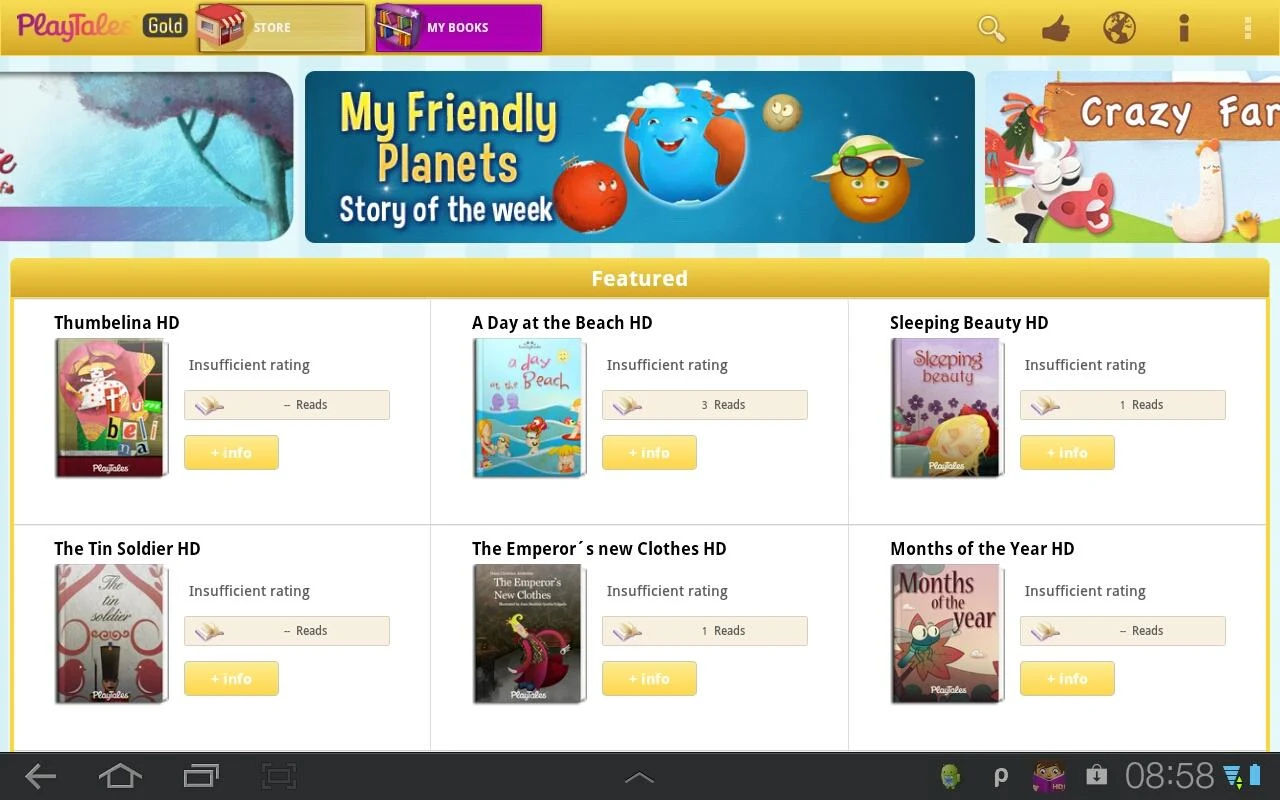
Task: Open + info for The Tin Soldier HD
Action: (231, 679)
